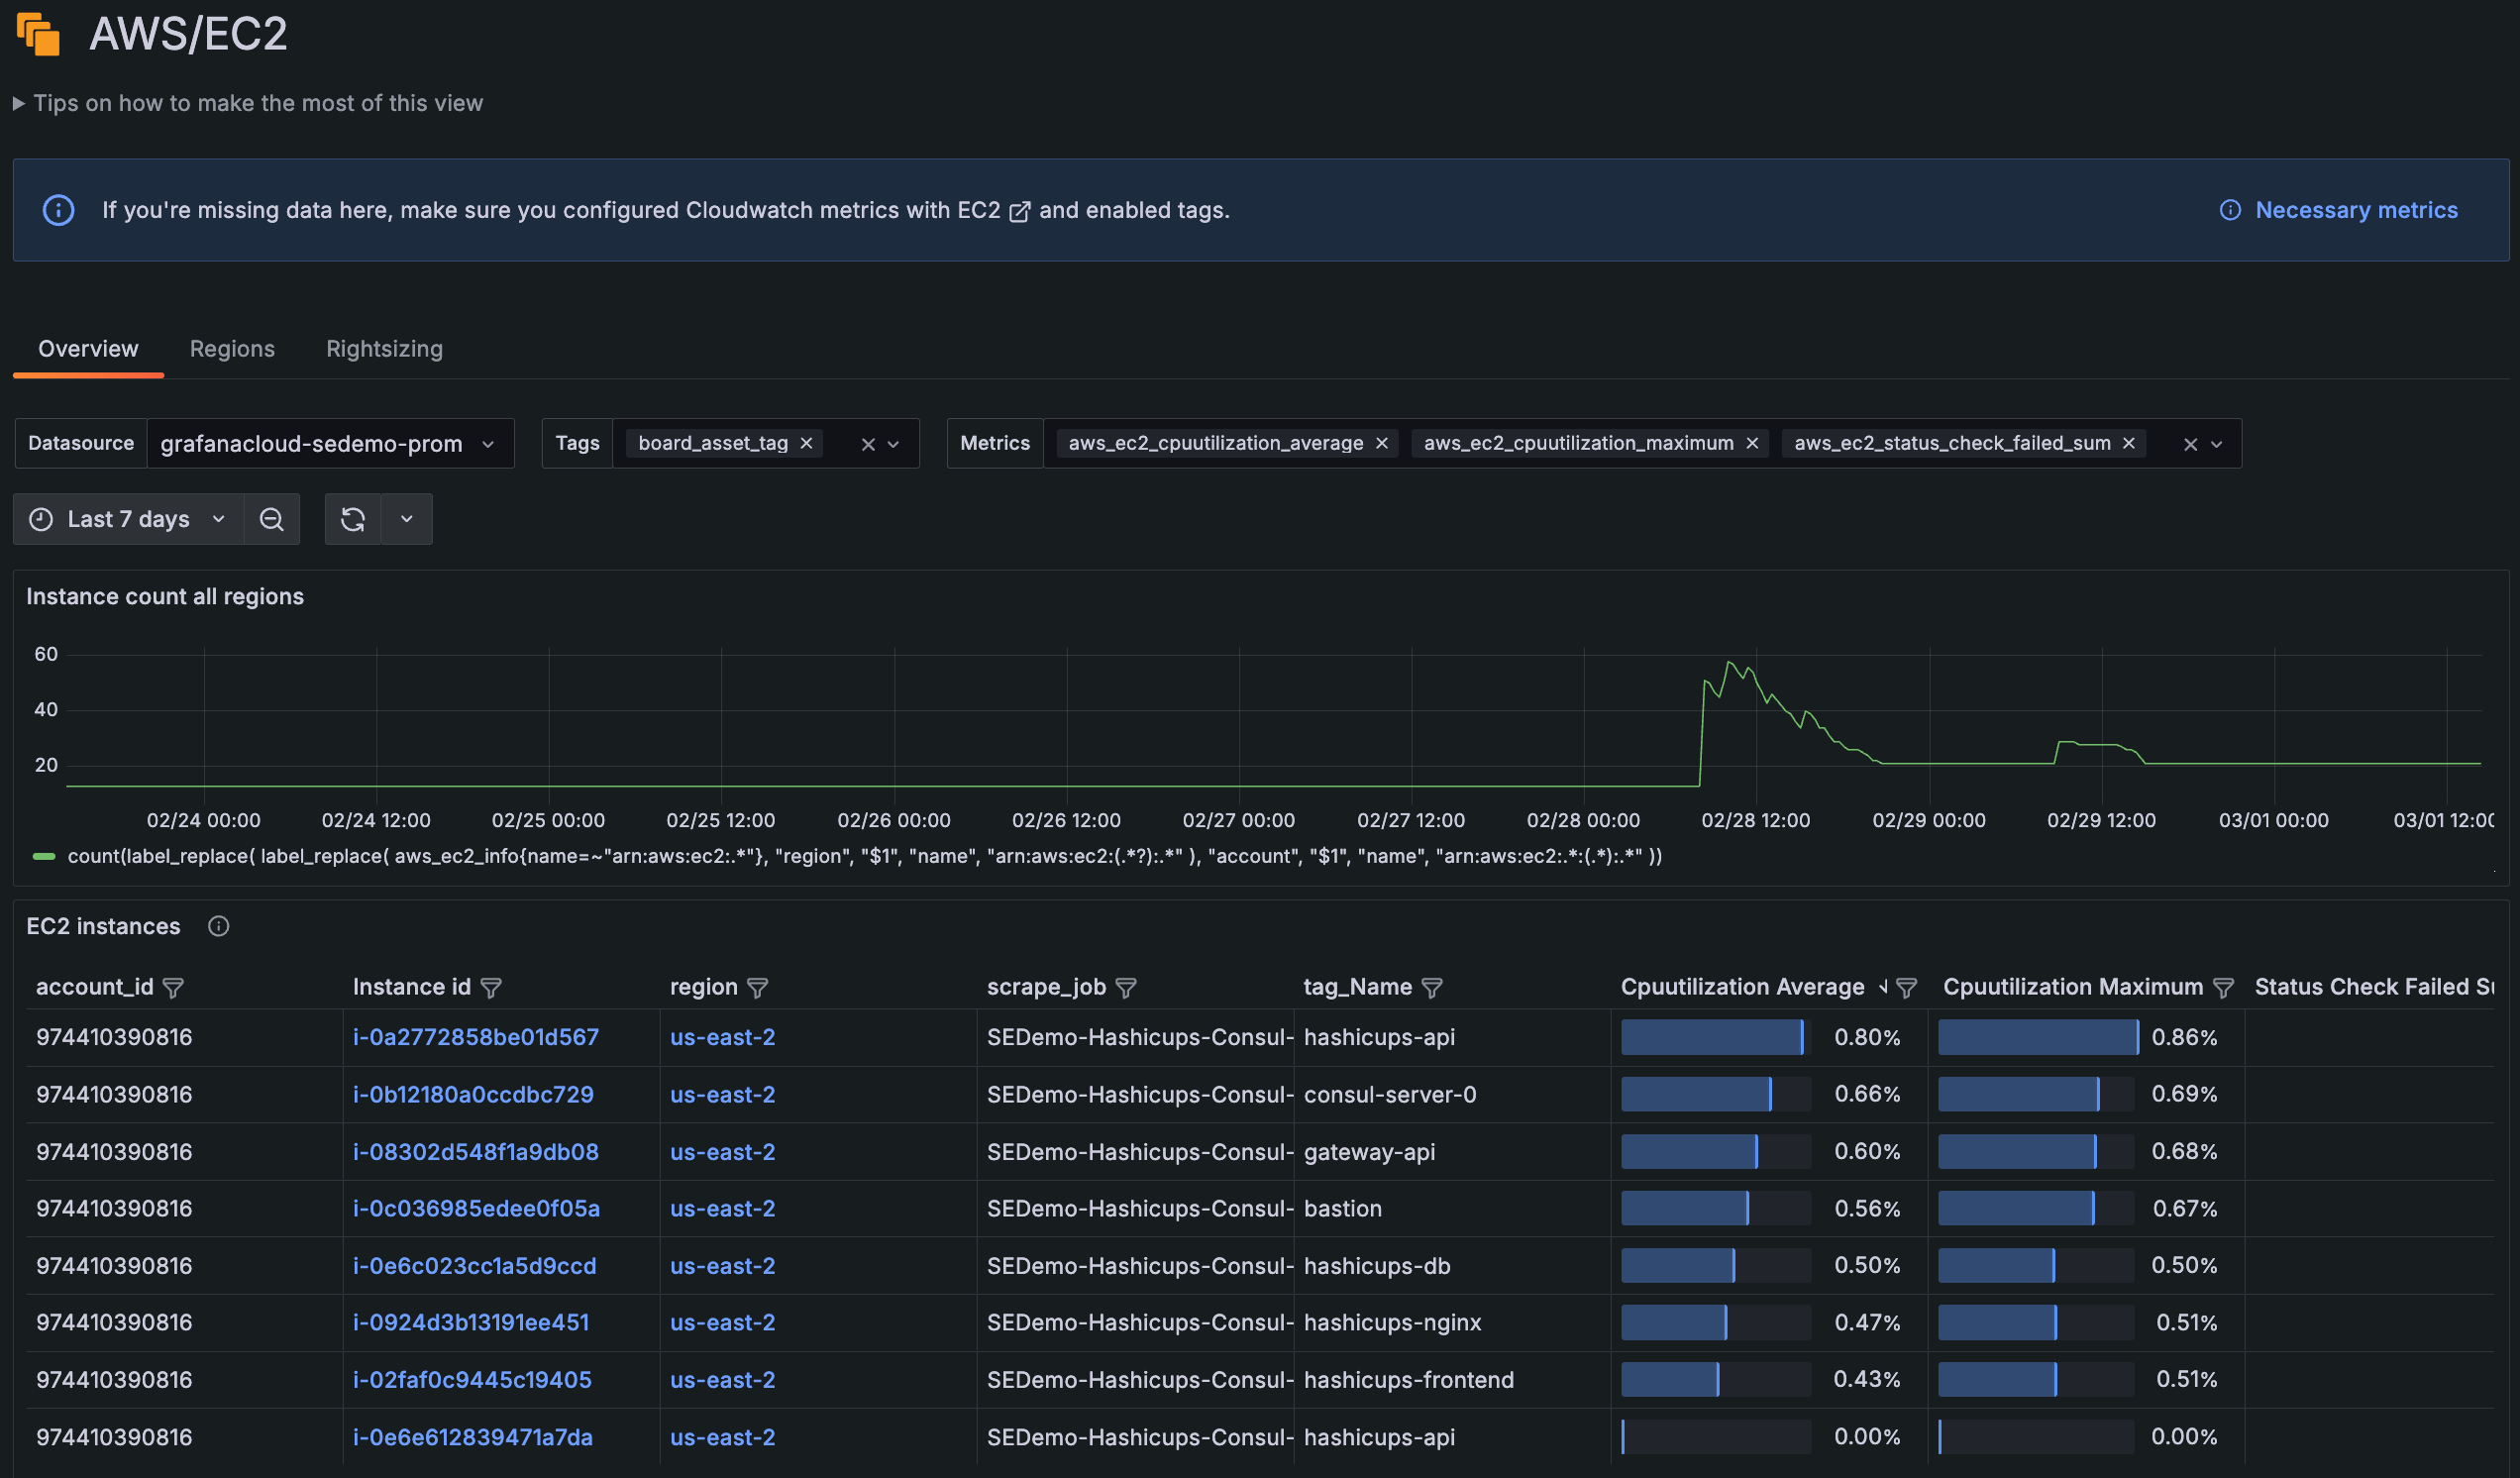Toggle the count series in the chart legend
This screenshot has width=2520, height=1478.
[44, 856]
